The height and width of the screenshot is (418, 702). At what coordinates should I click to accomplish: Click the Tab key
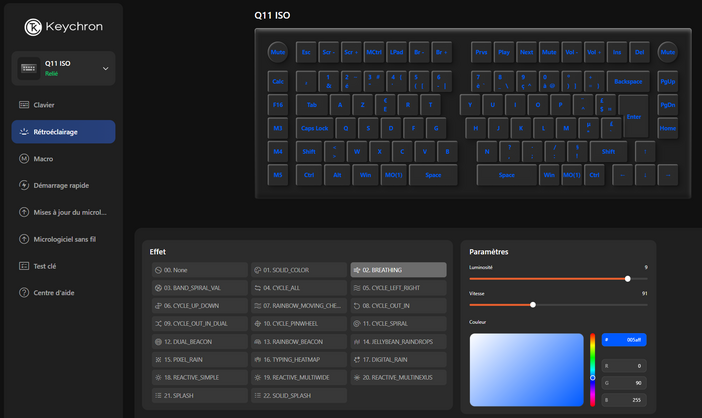(x=312, y=105)
